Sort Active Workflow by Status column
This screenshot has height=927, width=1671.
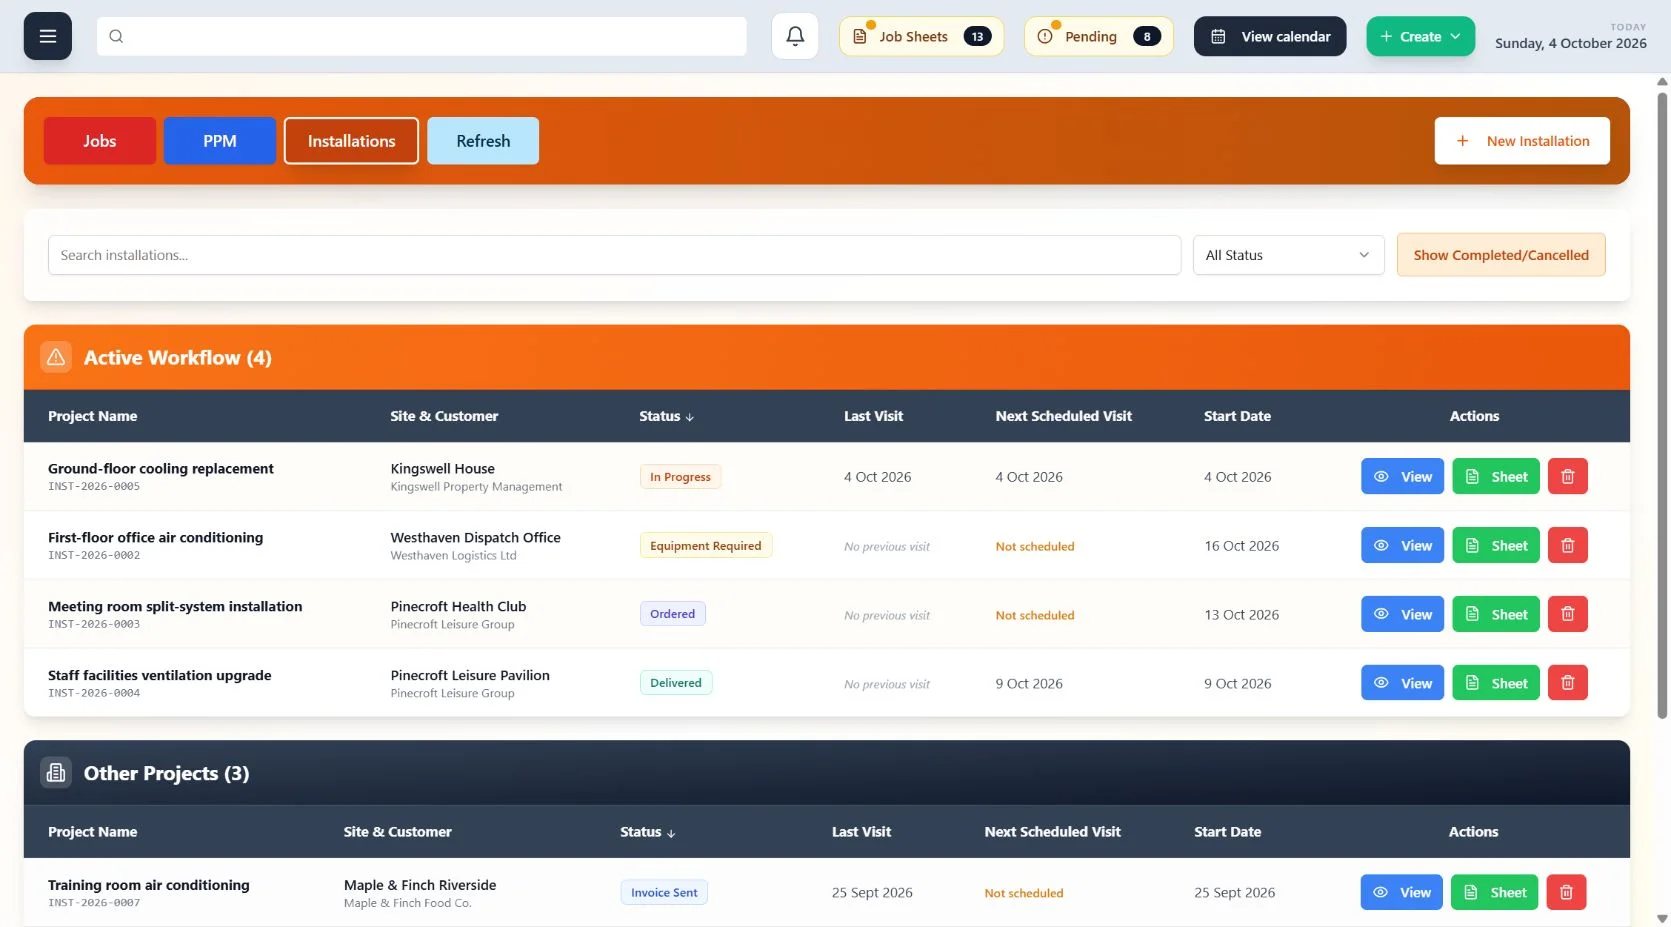666,416
